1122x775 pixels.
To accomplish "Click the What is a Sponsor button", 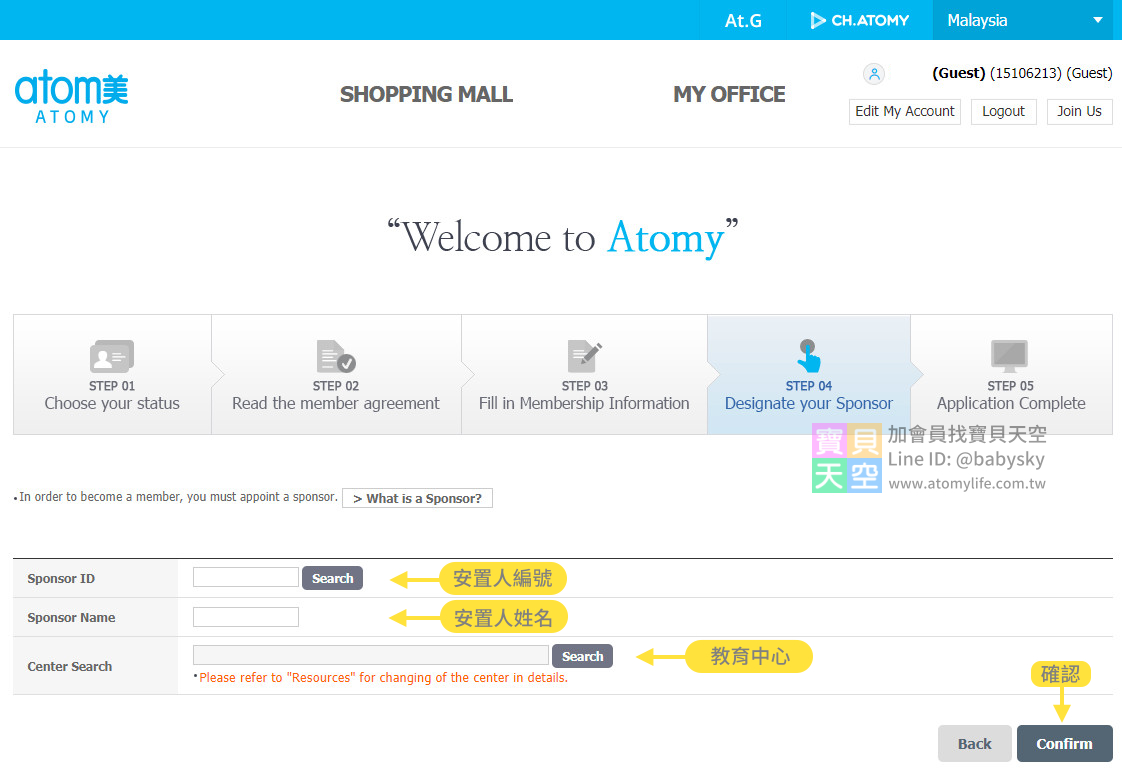I will click(417, 498).
